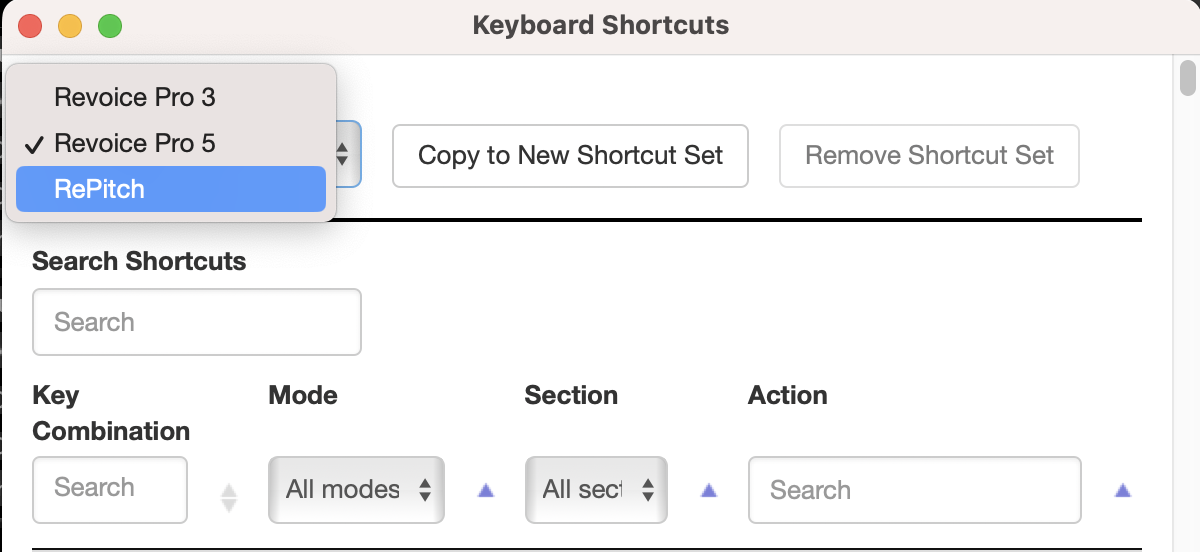Focus the Search Shortcuts input field
The image size is (1200, 552).
point(196,322)
